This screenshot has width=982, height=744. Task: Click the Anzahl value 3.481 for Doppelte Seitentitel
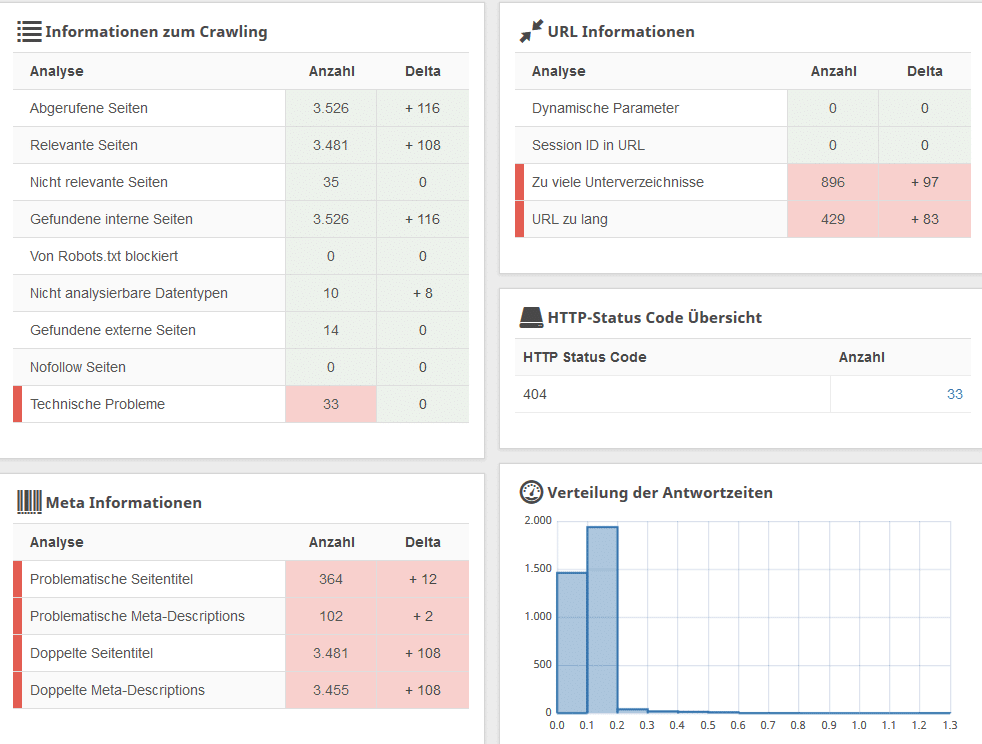click(x=331, y=653)
